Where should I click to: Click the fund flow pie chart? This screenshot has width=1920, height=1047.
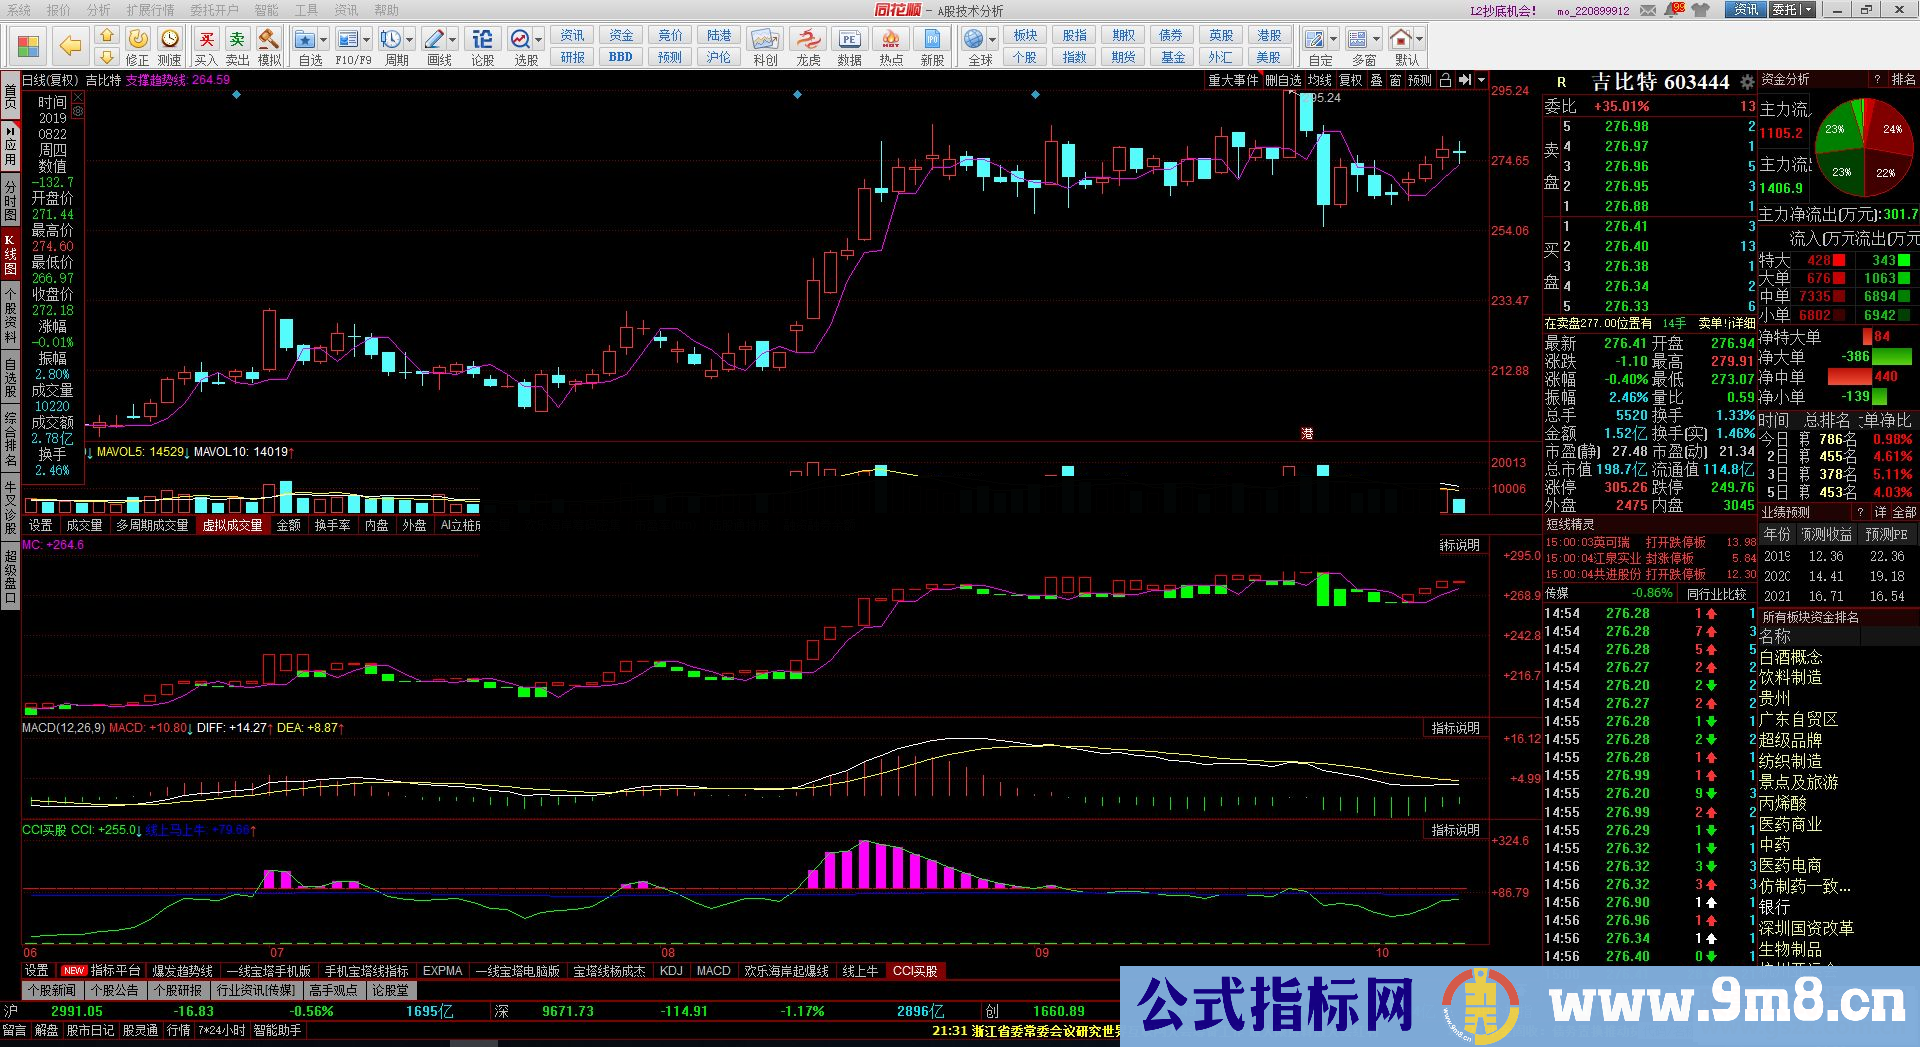1865,148
